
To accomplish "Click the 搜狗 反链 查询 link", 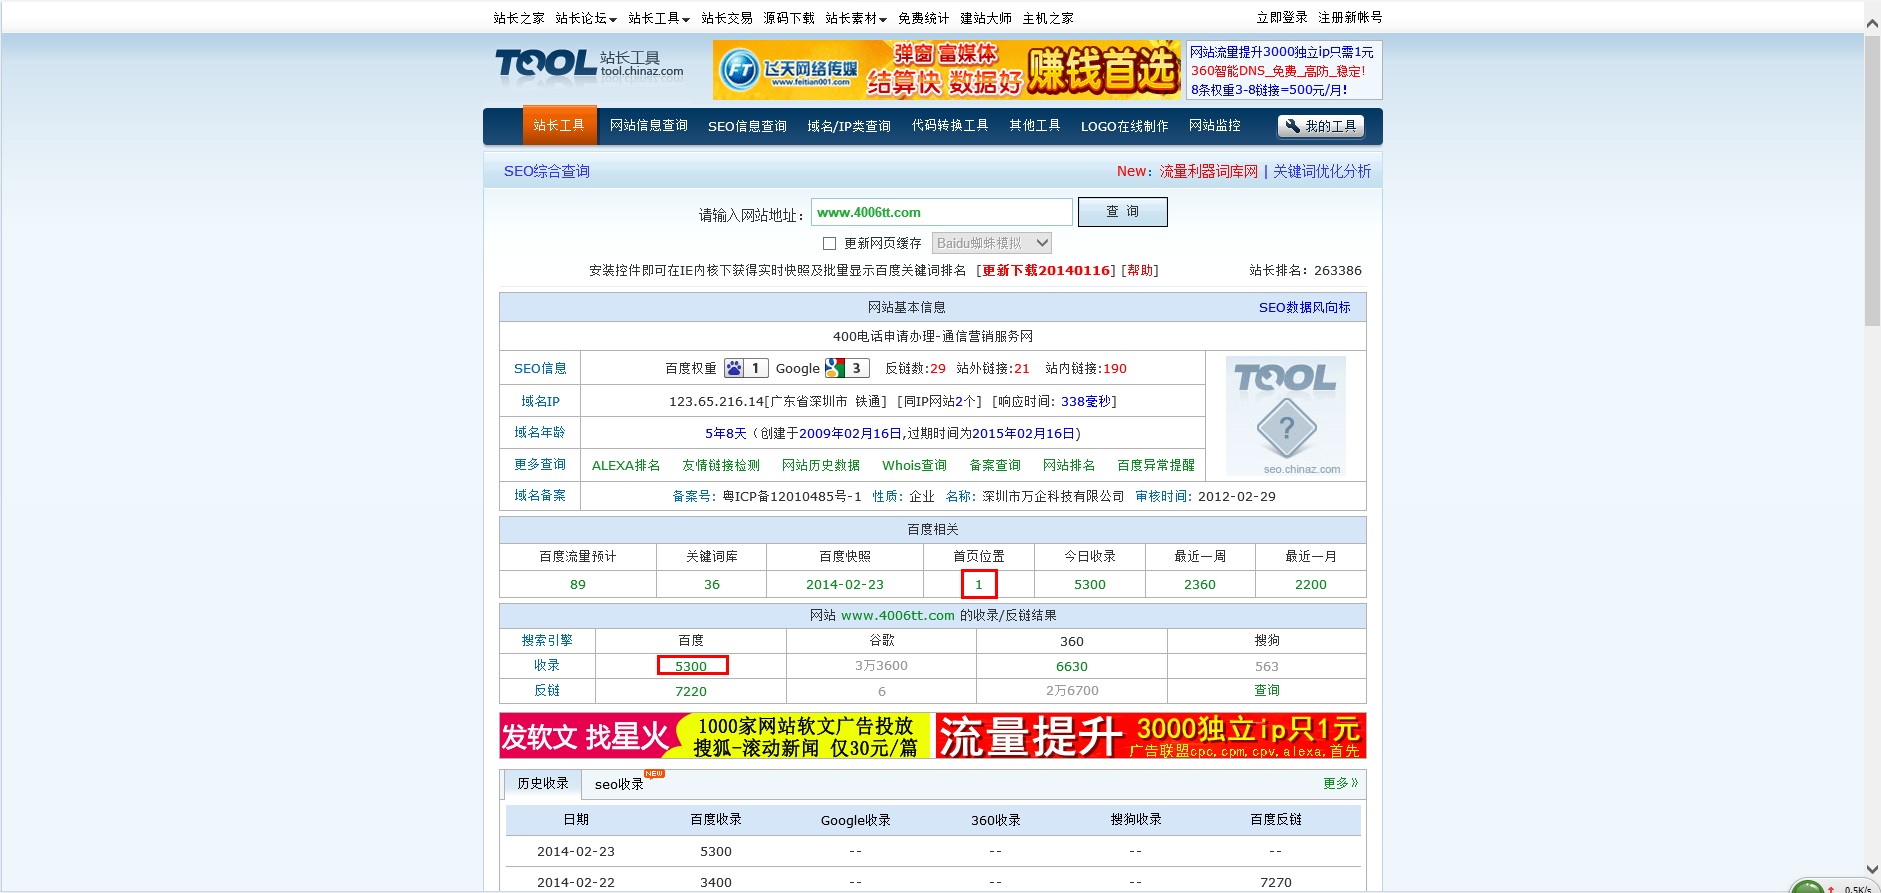I will (1267, 691).
